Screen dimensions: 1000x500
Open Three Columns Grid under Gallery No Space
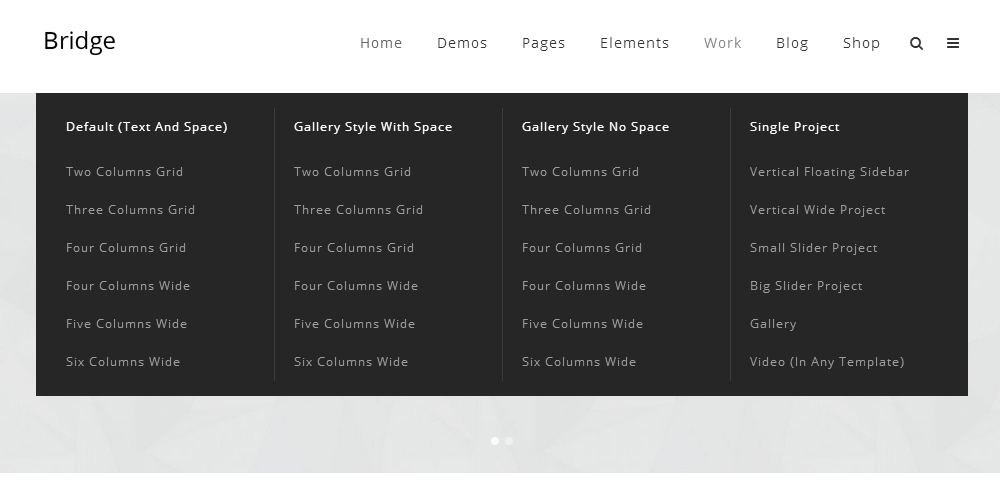pos(586,210)
